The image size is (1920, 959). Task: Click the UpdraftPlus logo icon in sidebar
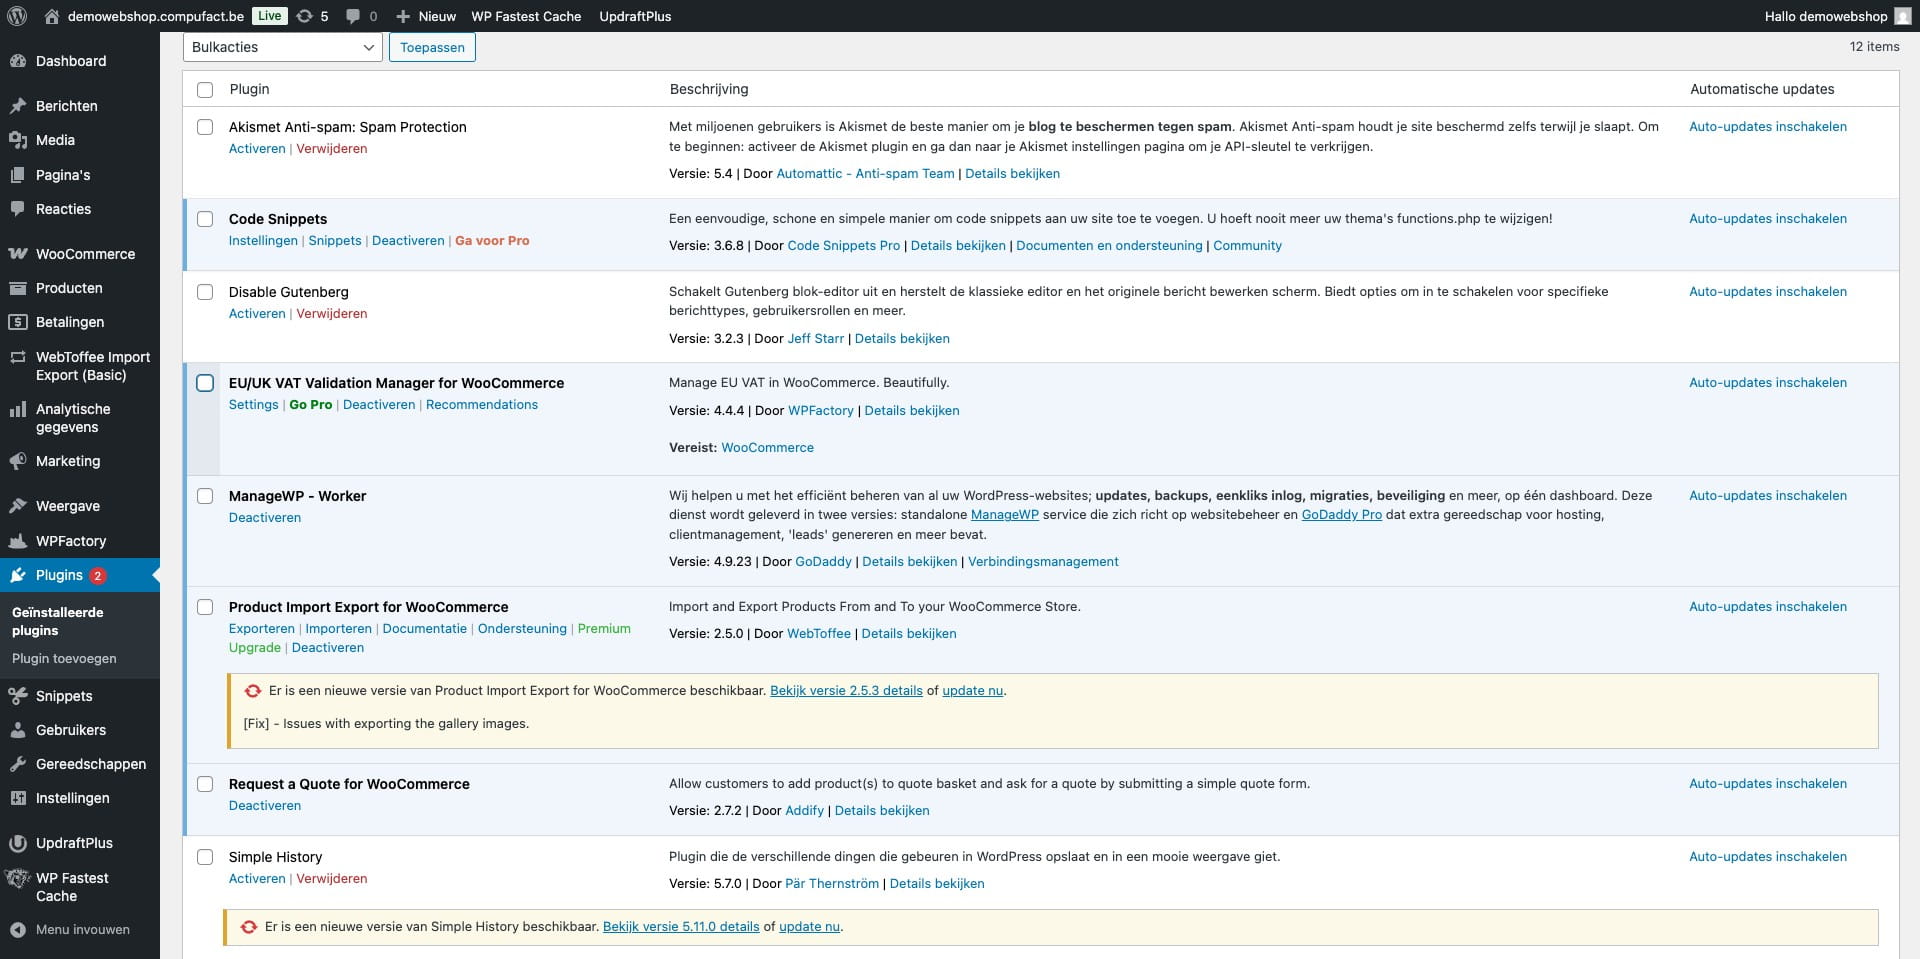pyautogui.click(x=18, y=843)
